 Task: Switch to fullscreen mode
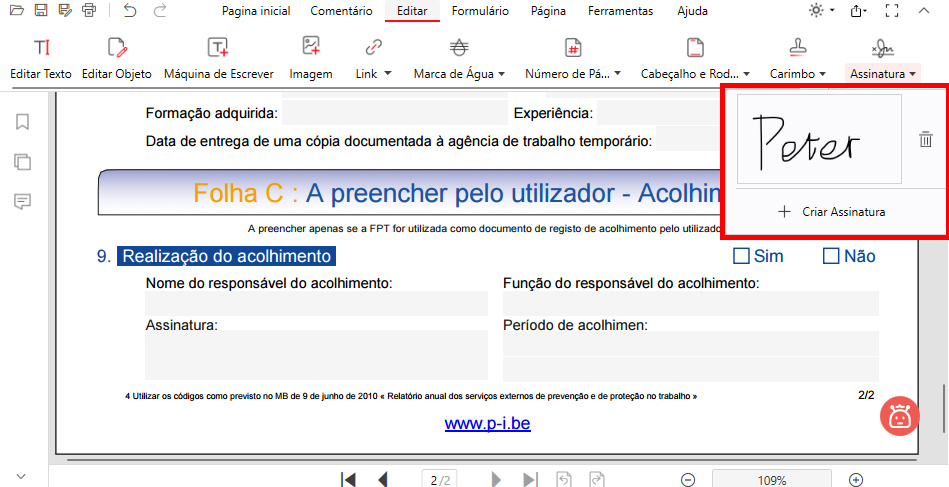pyautogui.click(x=892, y=10)
